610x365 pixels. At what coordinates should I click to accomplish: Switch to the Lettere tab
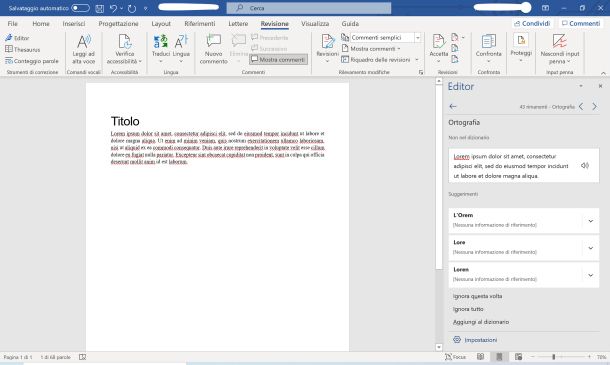(x=238, y=24)
